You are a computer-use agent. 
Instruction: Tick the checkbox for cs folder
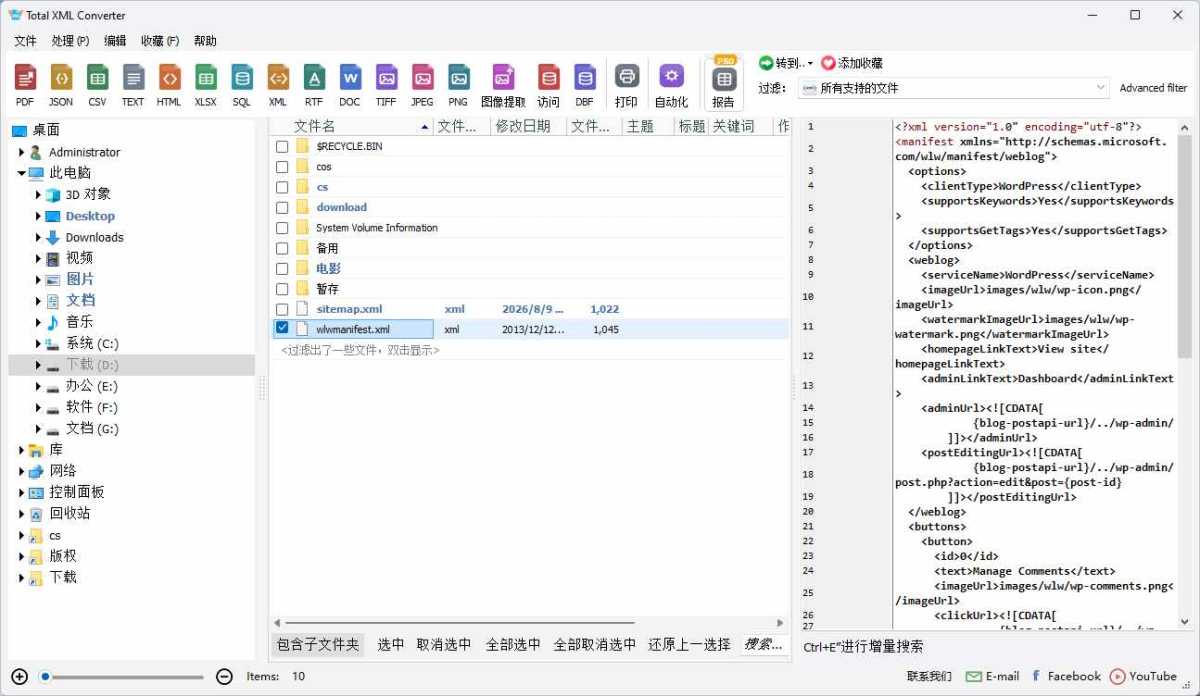(x=282, y=187)
